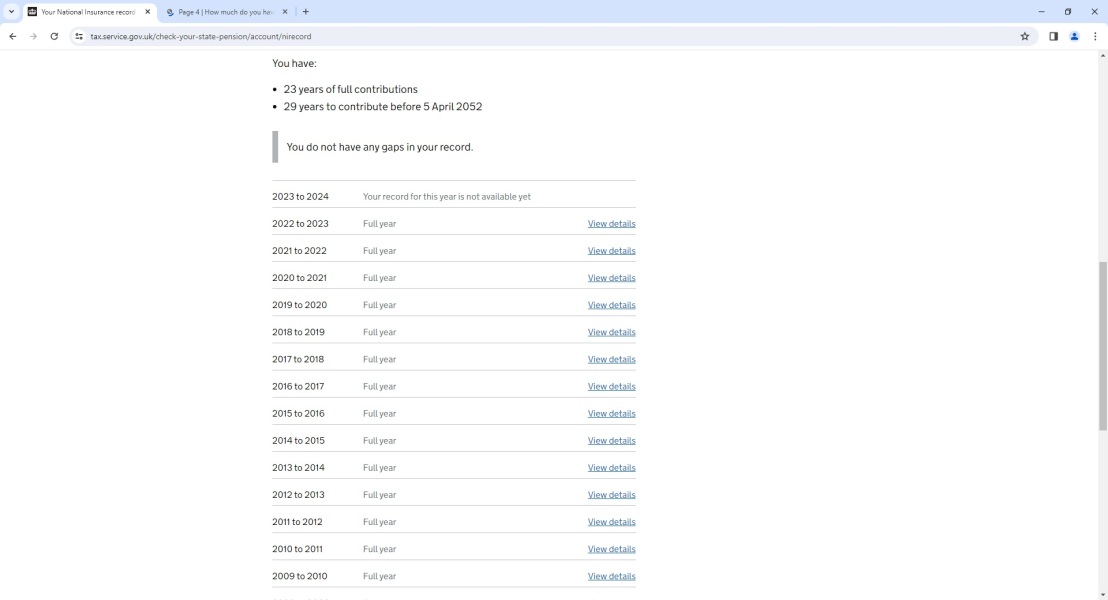1108x600 pixels.
Task: Close the National Insurance record tab
Action: (148, 12)
